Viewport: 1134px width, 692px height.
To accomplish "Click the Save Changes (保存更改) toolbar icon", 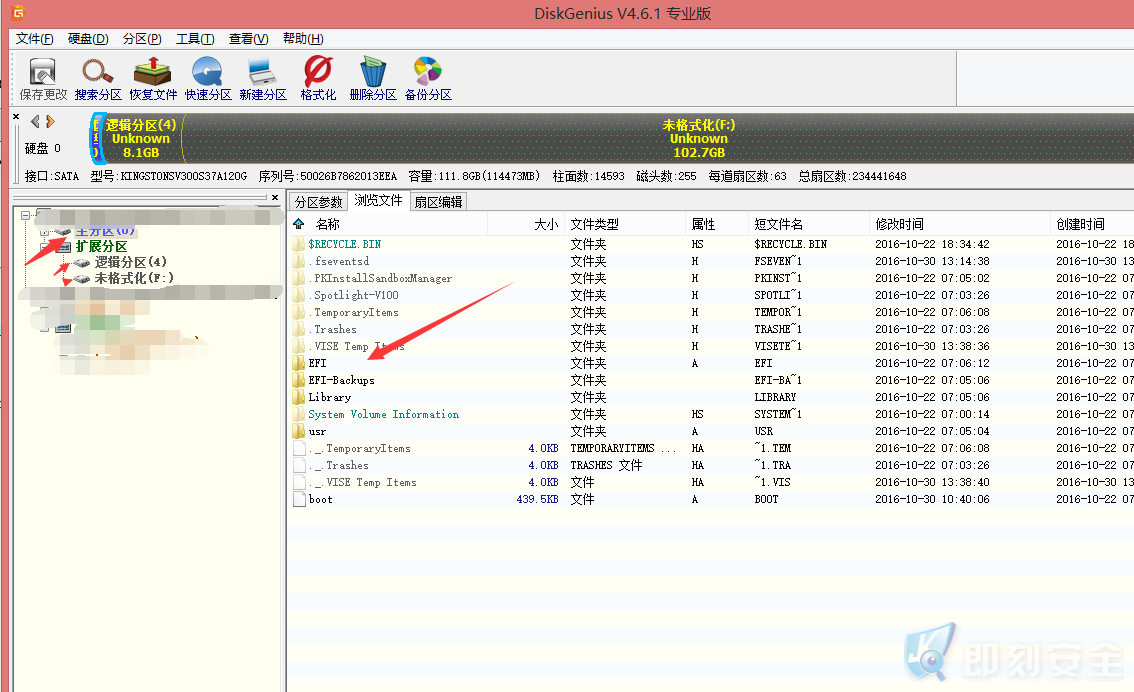I will 43,79.
